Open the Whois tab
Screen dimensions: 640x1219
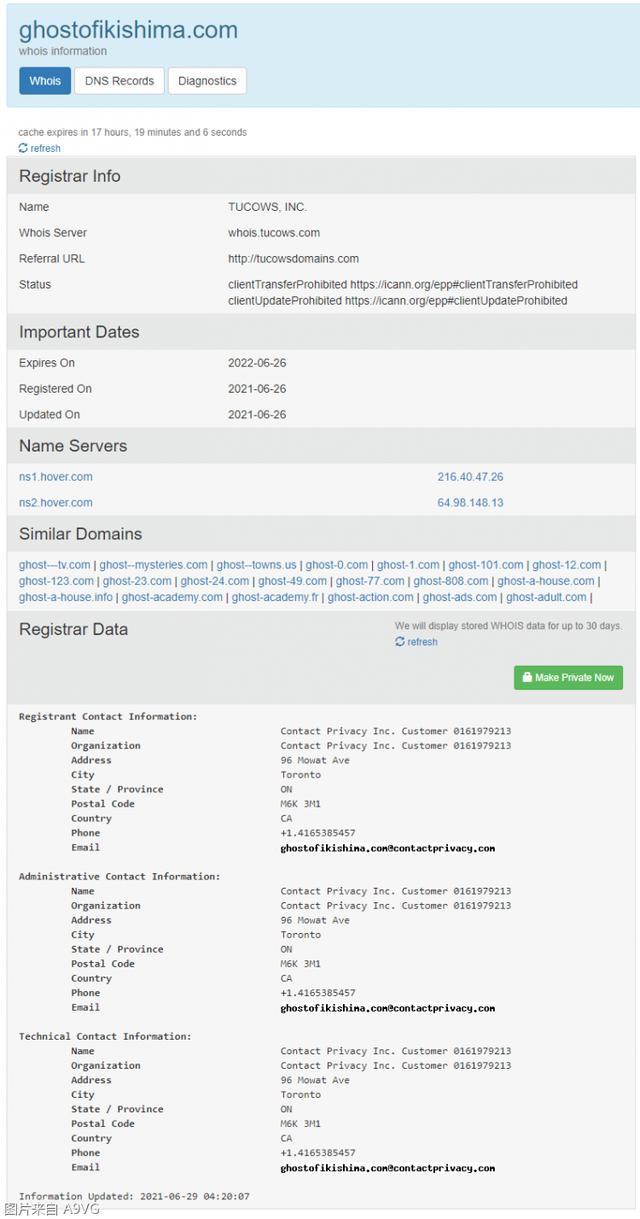coord(45,81)
